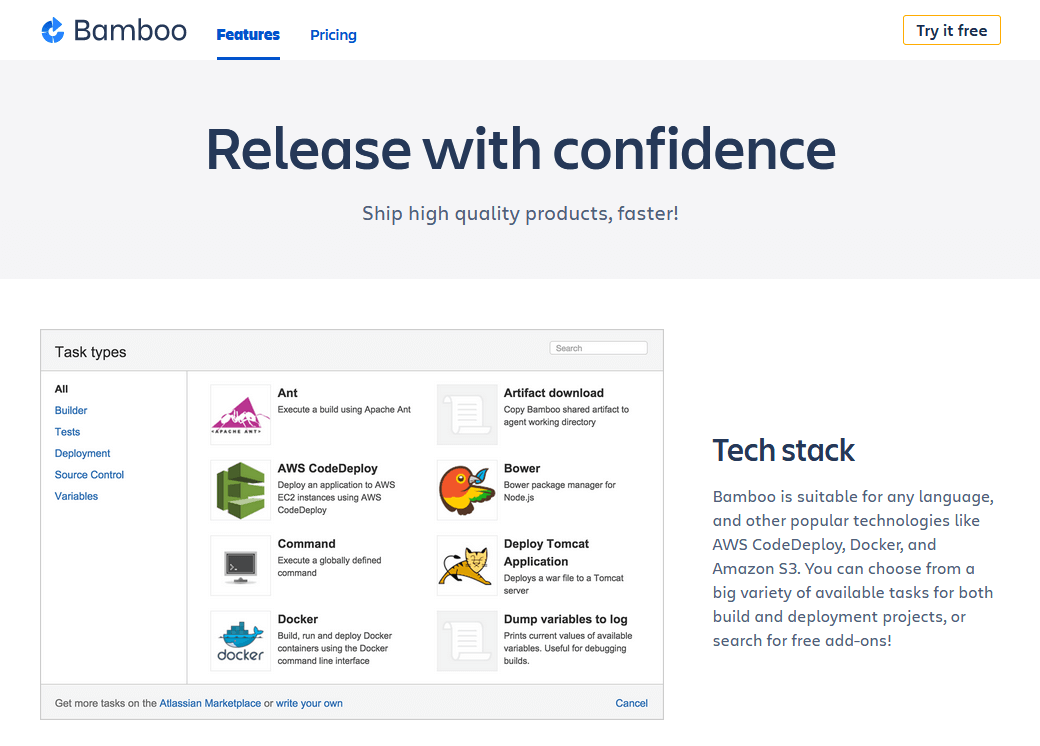Click 'Get more tasks on the' footer text

[x=105, y=703]
